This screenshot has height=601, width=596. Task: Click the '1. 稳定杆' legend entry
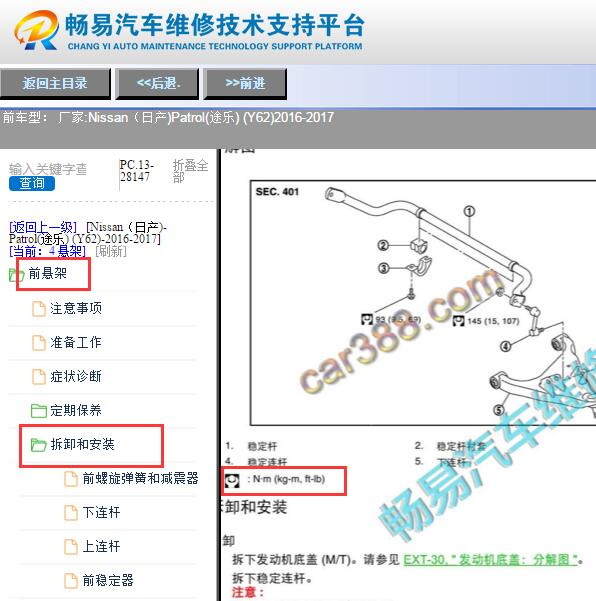coord(251,446)
